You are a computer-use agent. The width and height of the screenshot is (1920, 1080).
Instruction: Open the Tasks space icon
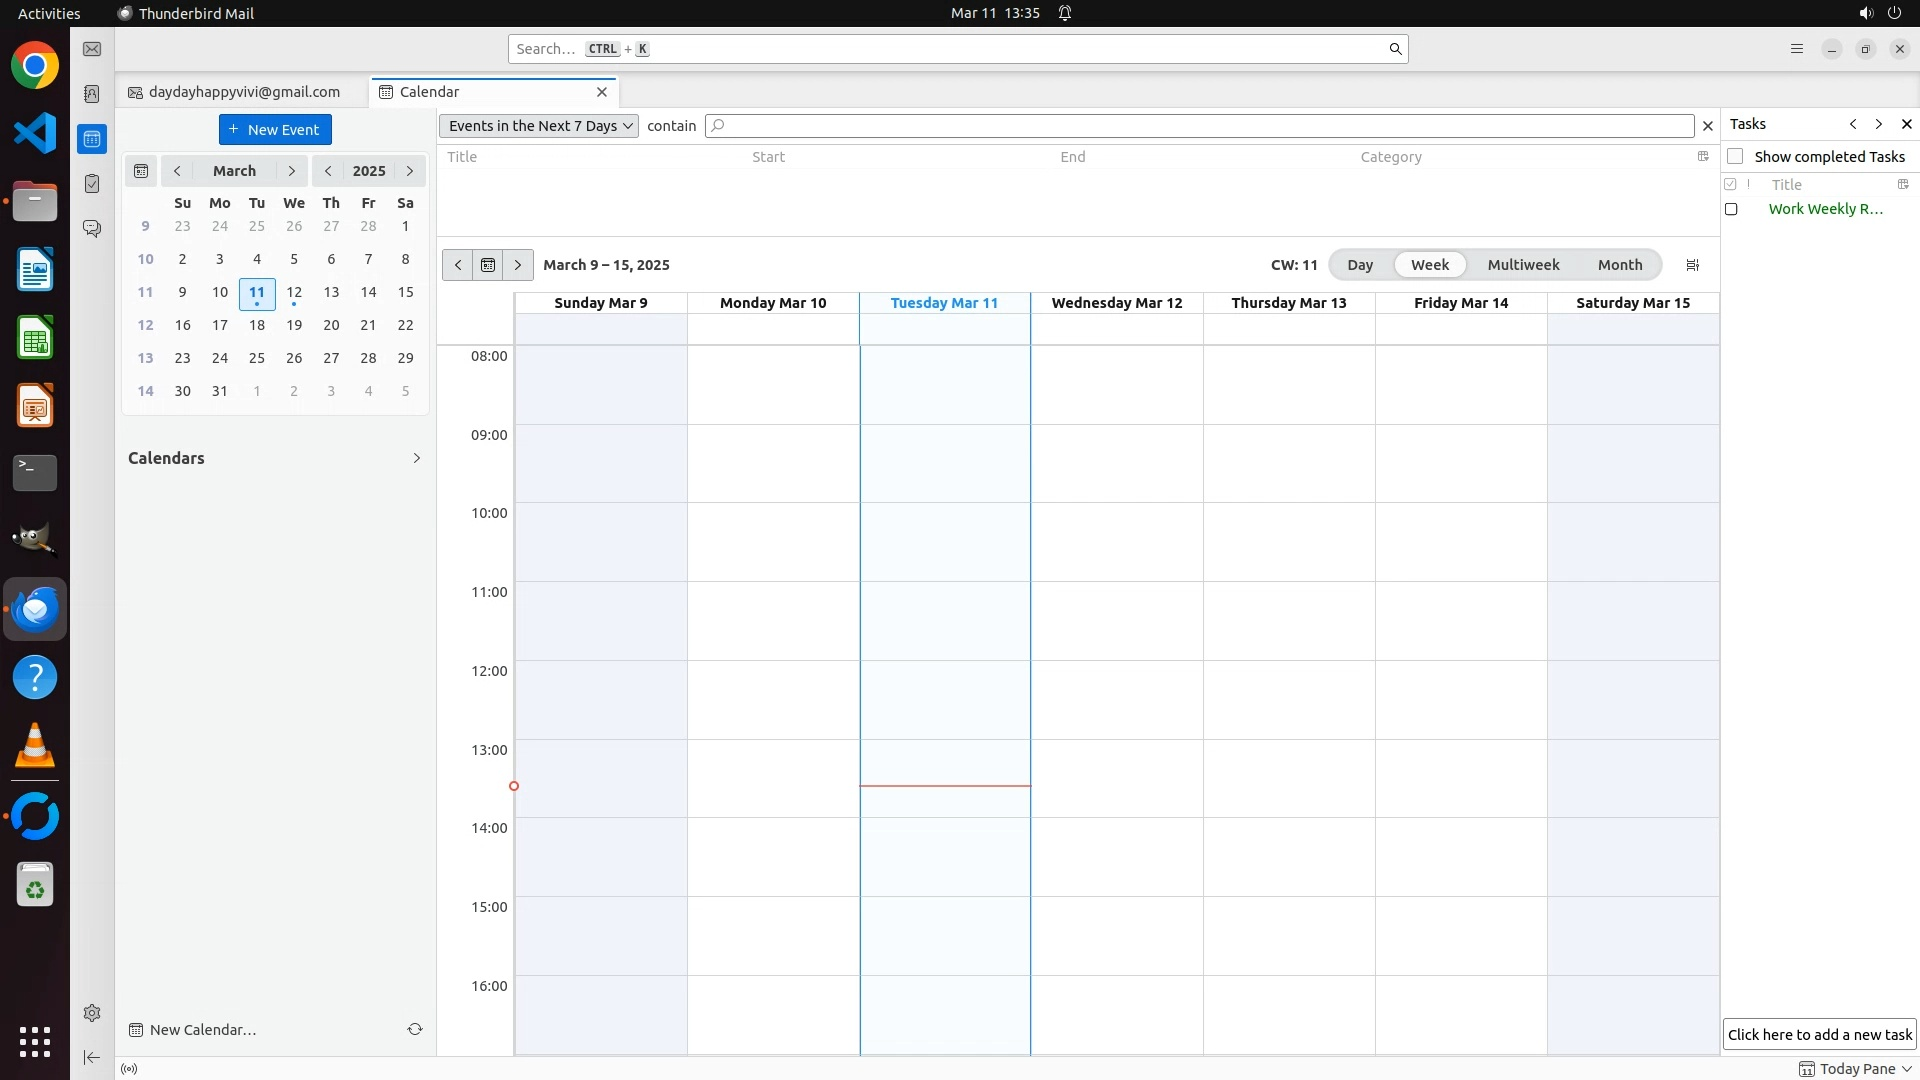tap(92, 184)
